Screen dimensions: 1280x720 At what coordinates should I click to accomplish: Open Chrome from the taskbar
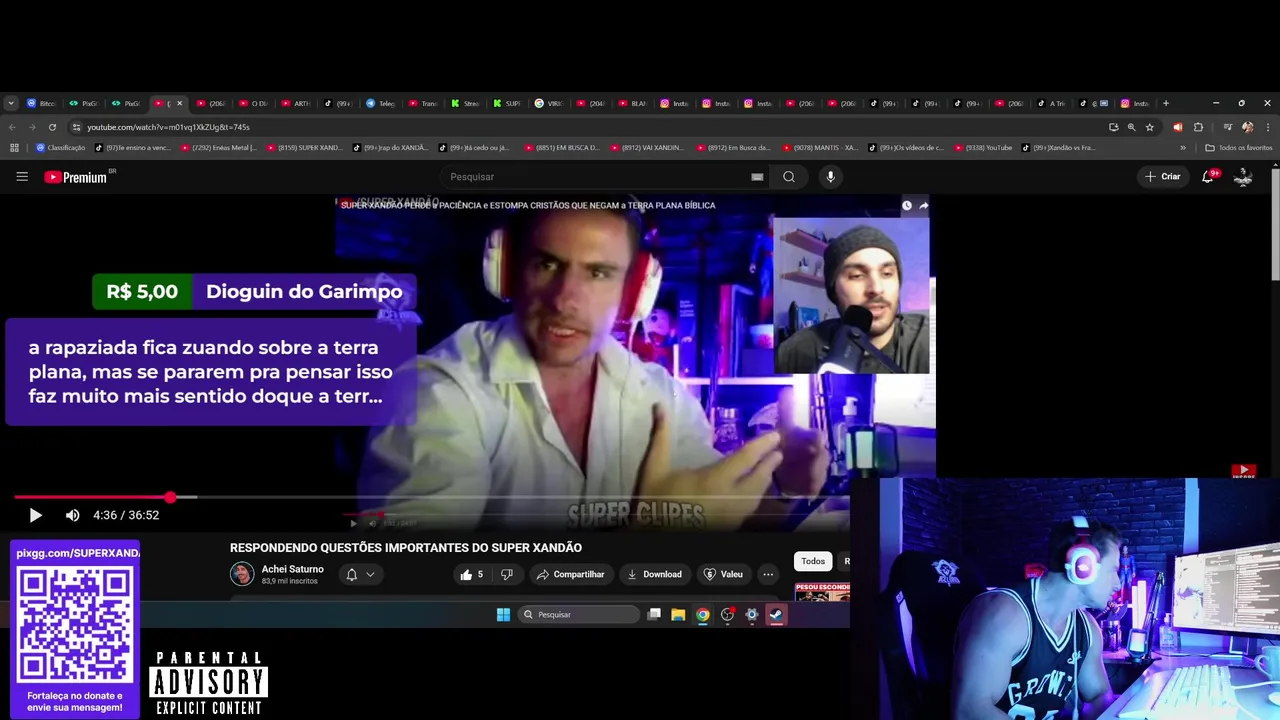(x=703, y=615)
